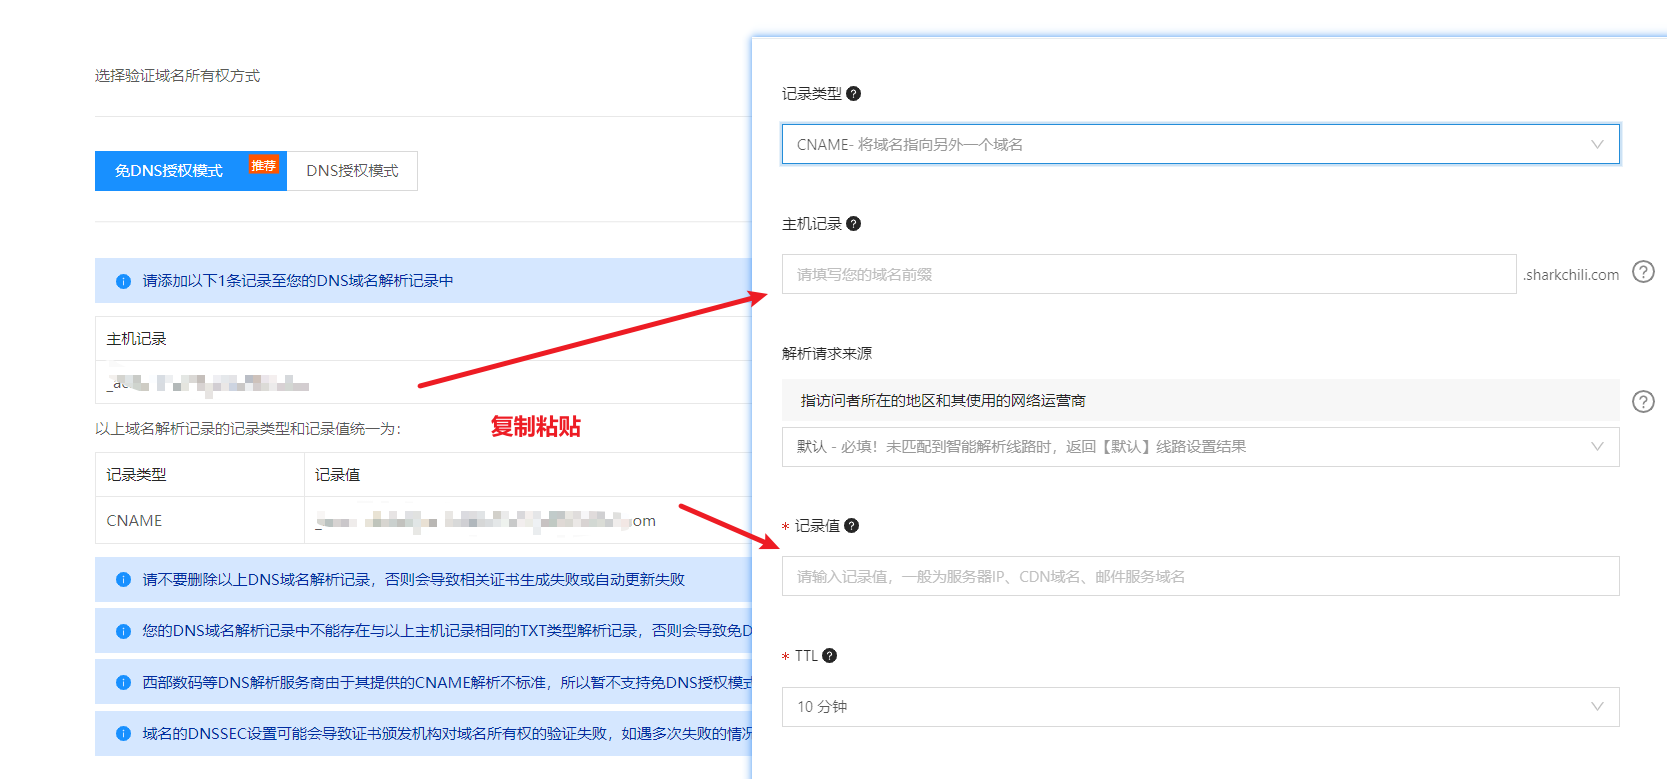Click chevron arrow of CNAME record type selector
1667x779 pixels.
coord(1597,144)
